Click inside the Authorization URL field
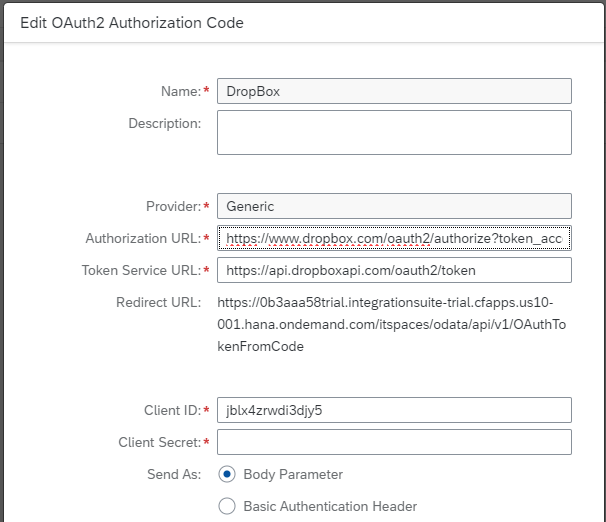The height and width of the screenshot is (522, 606). tap(393, 238)
